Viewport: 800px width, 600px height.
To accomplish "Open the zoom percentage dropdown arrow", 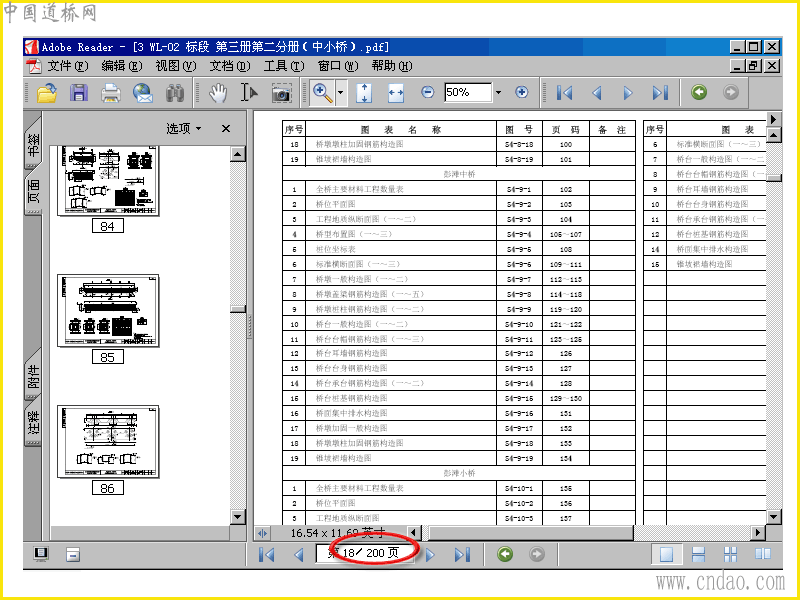I will click(498, 92).
